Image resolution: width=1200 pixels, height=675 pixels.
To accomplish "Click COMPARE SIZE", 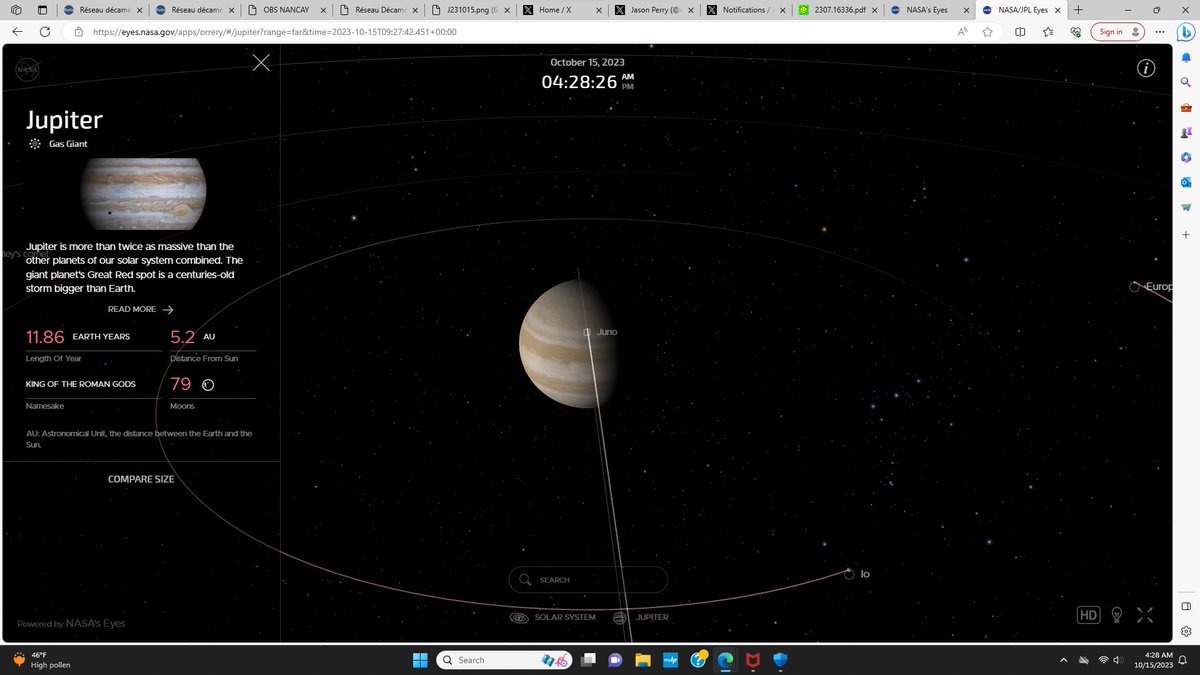I will coord(141,479).
